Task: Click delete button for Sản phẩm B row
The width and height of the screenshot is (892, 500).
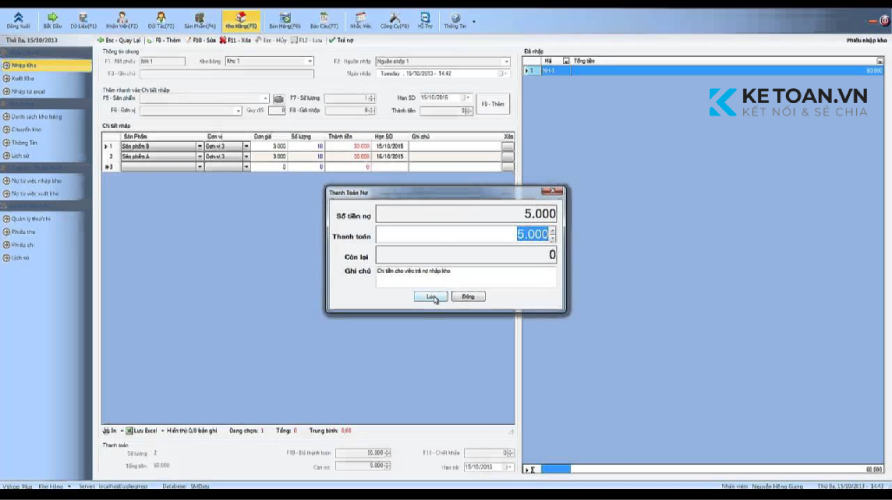Action: tap(507, 147)
